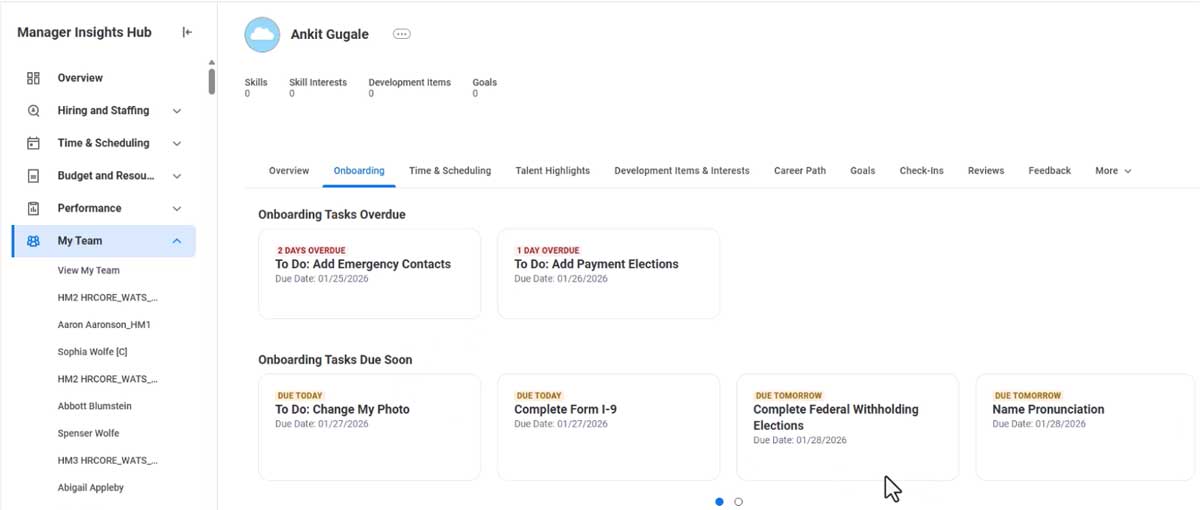
Task: Click the Hiring and Staffing search icon
Action: click(x=33, y=111)
